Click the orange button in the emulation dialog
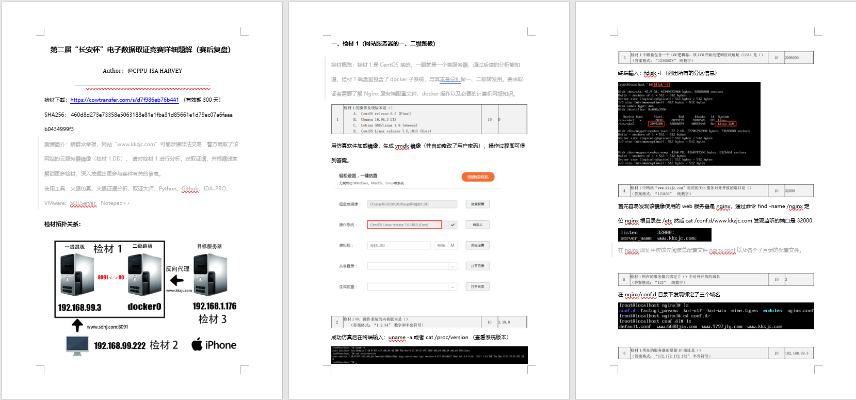856x400 pixels. point(478,177)
